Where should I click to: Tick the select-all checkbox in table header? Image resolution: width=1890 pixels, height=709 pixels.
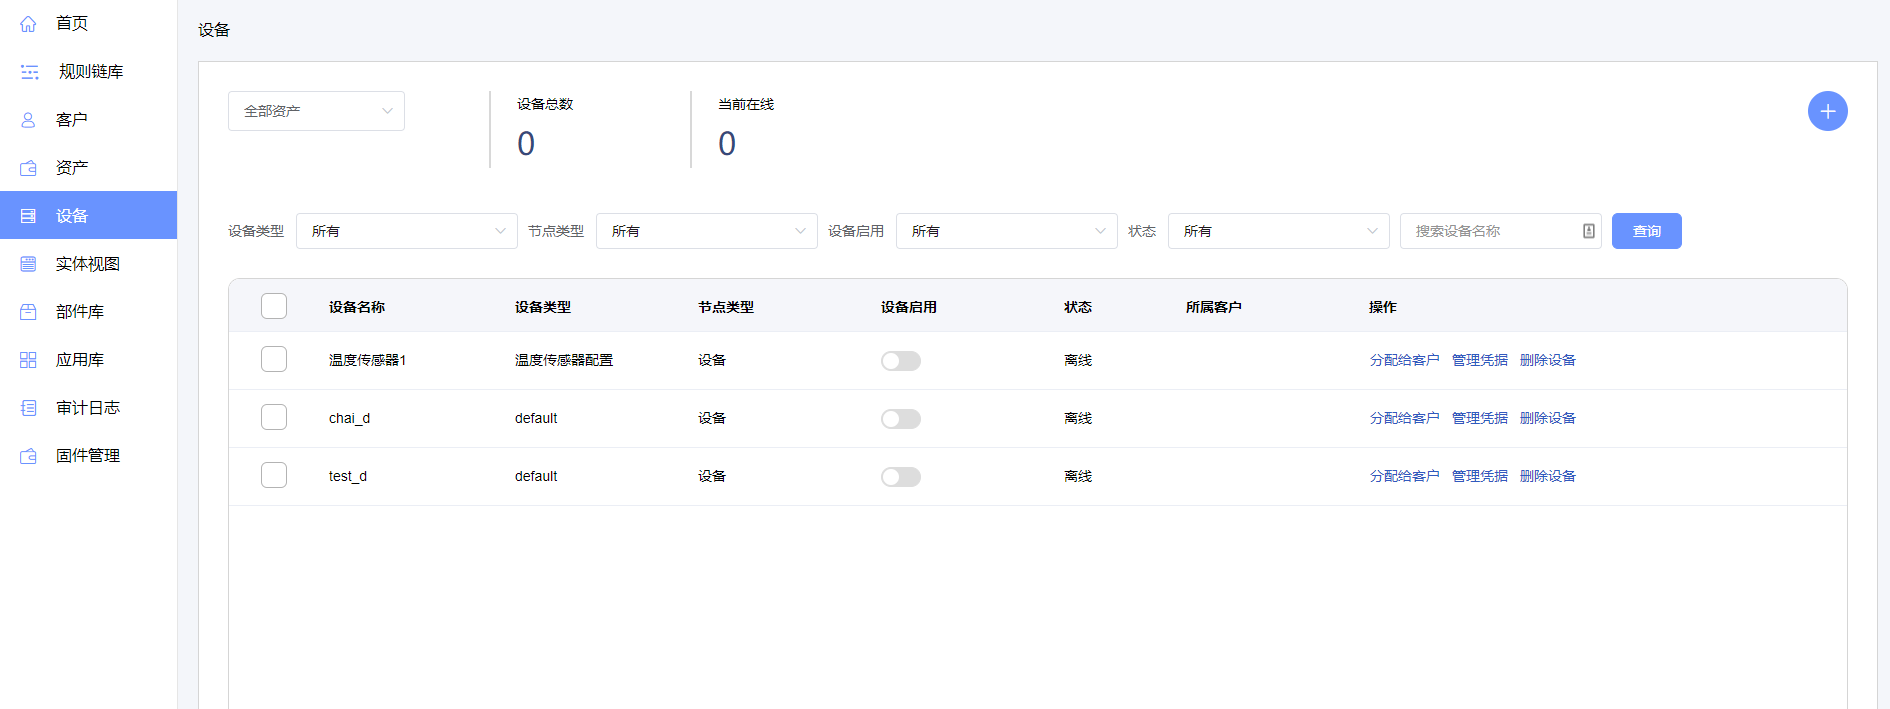click(274, 306)
